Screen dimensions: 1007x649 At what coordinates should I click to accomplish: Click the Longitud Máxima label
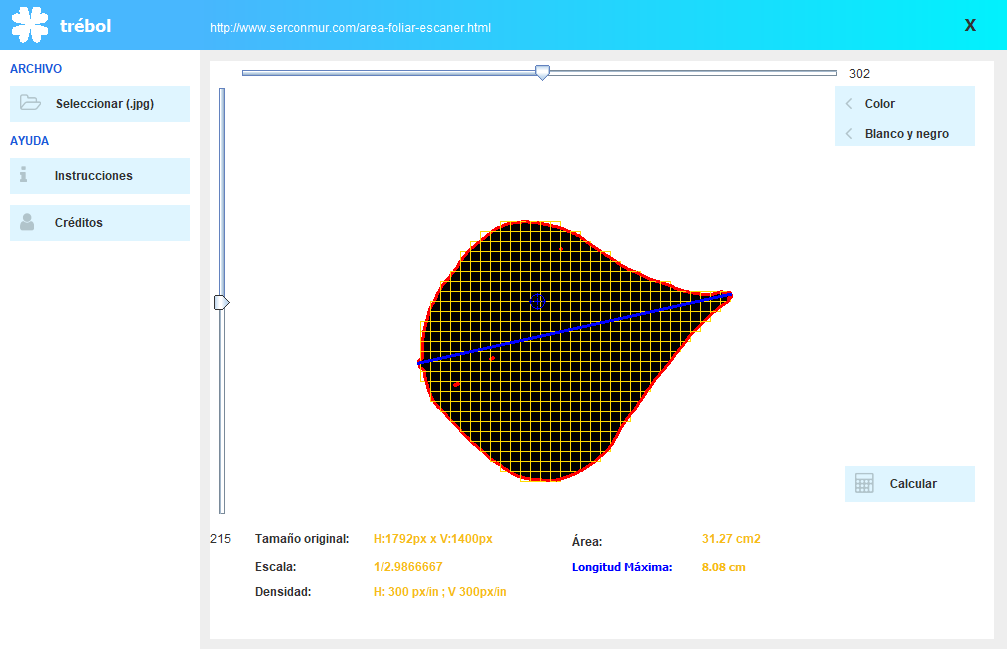click(622, 567)
